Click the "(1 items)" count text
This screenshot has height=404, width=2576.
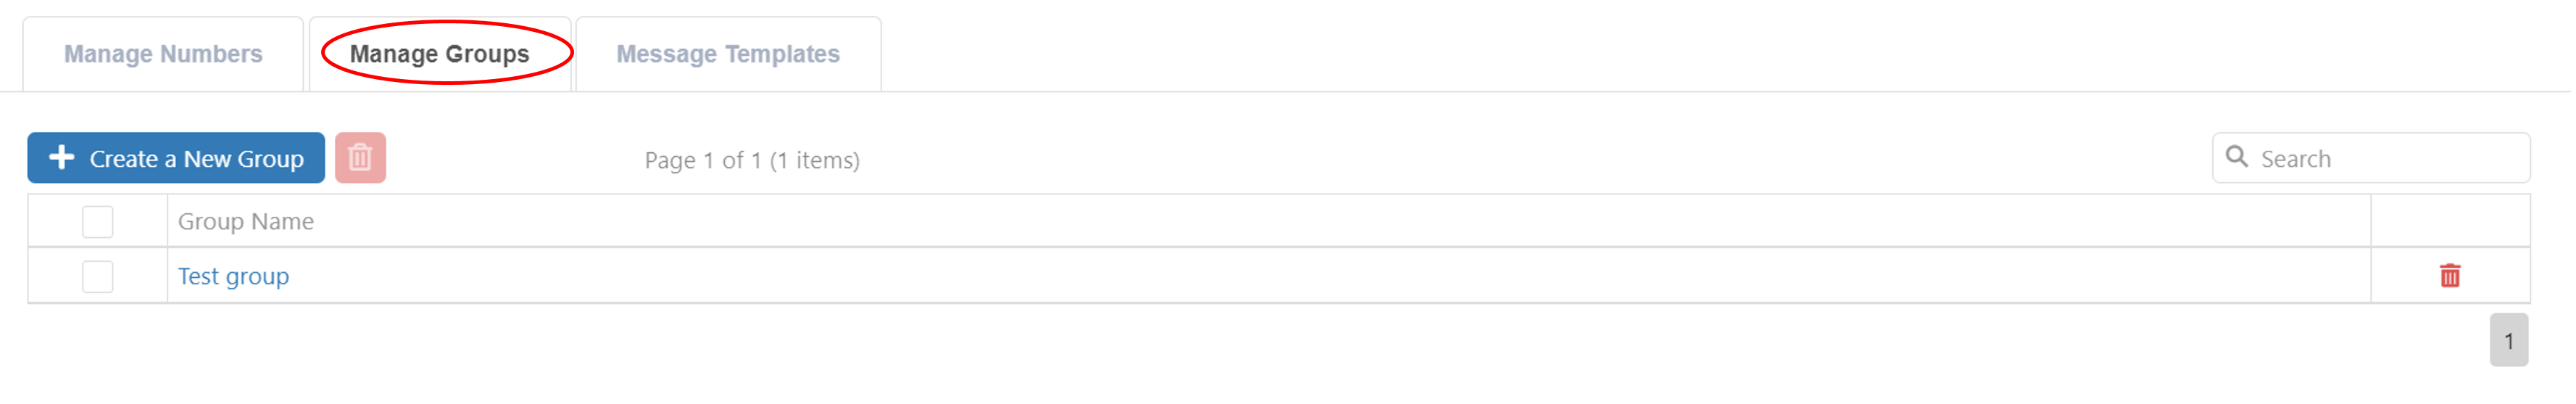click(815, 160)
